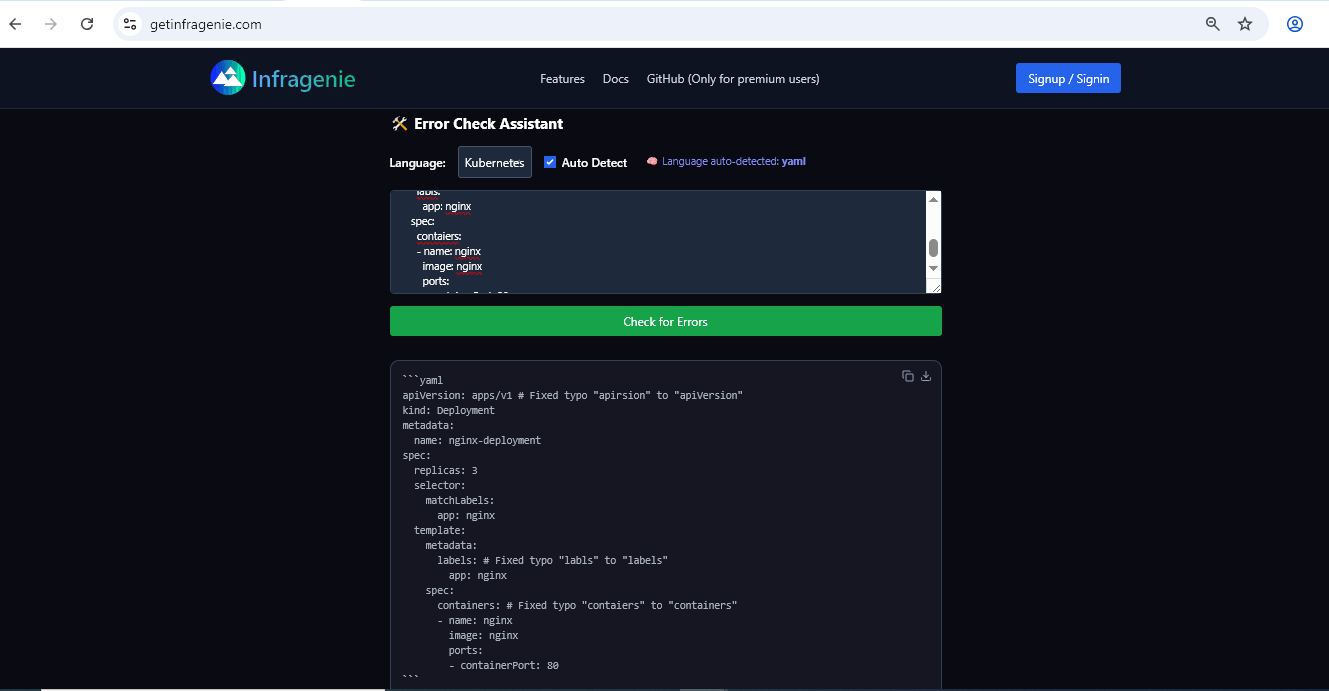1329x691 pixels.
Task: Bookmark this page with the star icon
Action: (1245, 24)
